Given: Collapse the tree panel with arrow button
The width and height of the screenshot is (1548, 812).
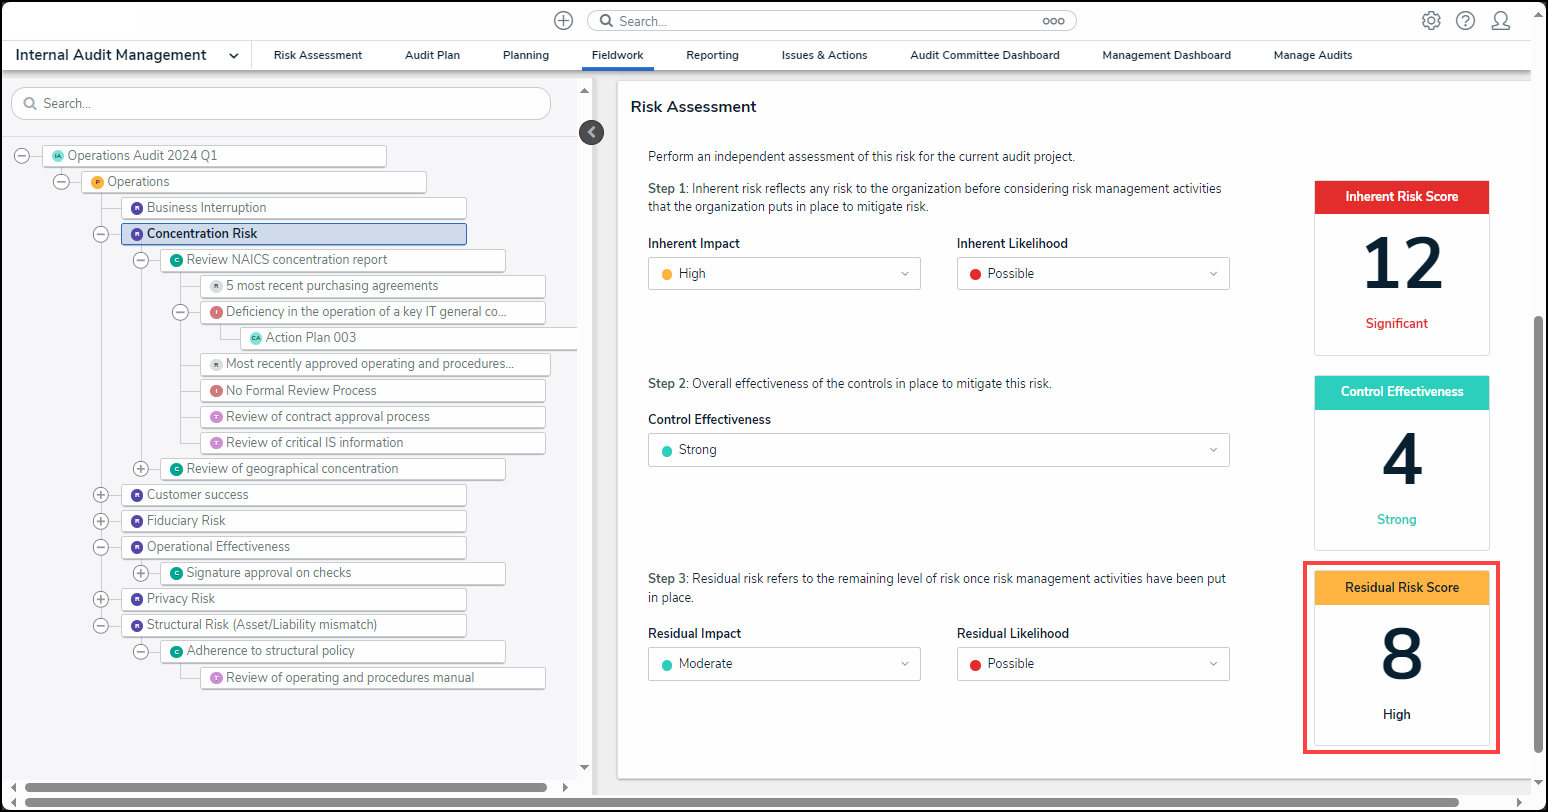Looking at the screenshot, I should click(x=592, y=132).
